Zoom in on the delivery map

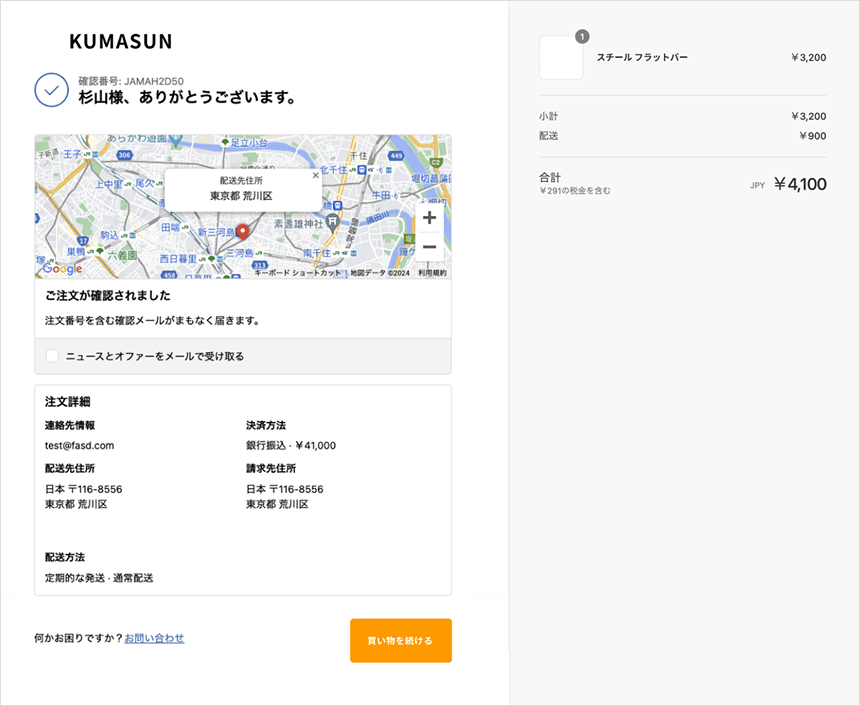[429, 218]
